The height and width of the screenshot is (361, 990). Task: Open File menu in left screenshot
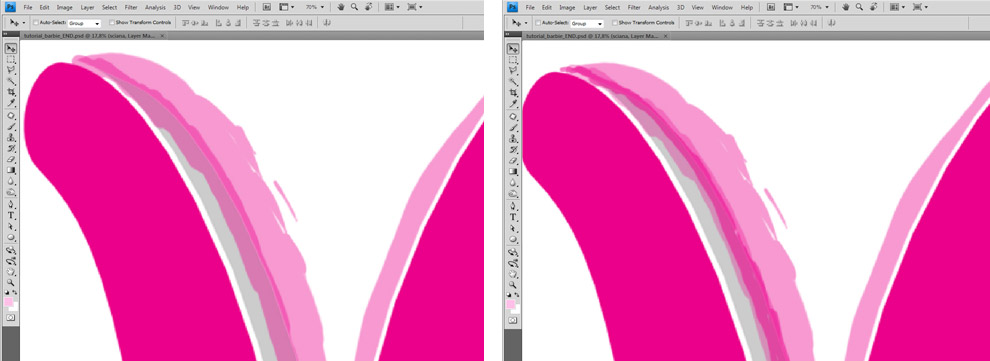point(28,7)
